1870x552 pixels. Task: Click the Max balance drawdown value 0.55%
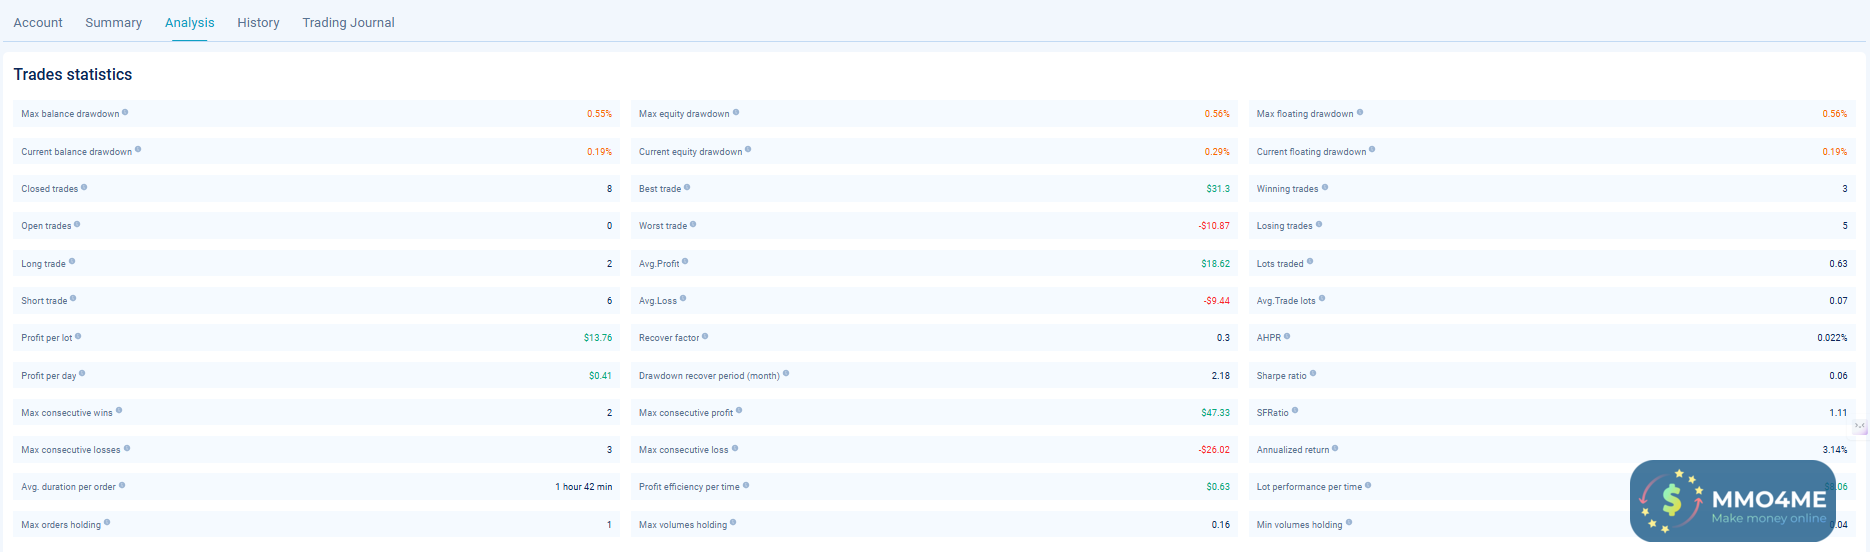click(599, 114)
